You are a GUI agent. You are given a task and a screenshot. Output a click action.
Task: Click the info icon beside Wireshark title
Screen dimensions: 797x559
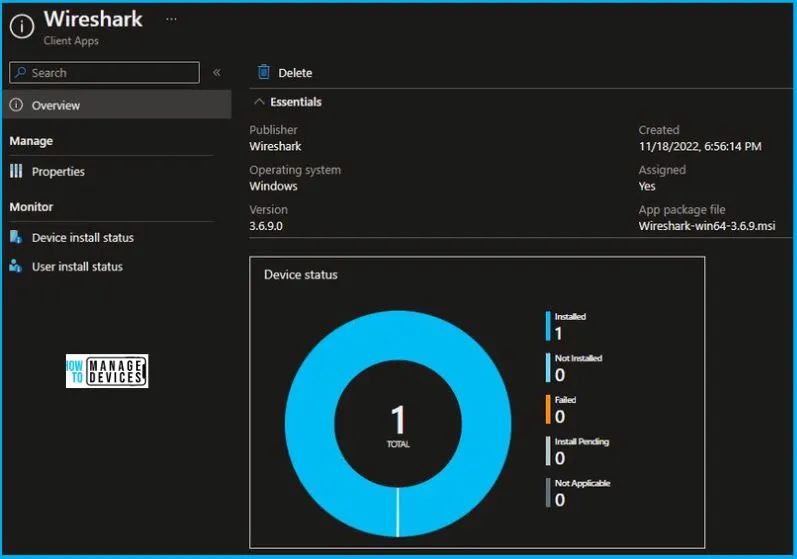click(22, 25)
